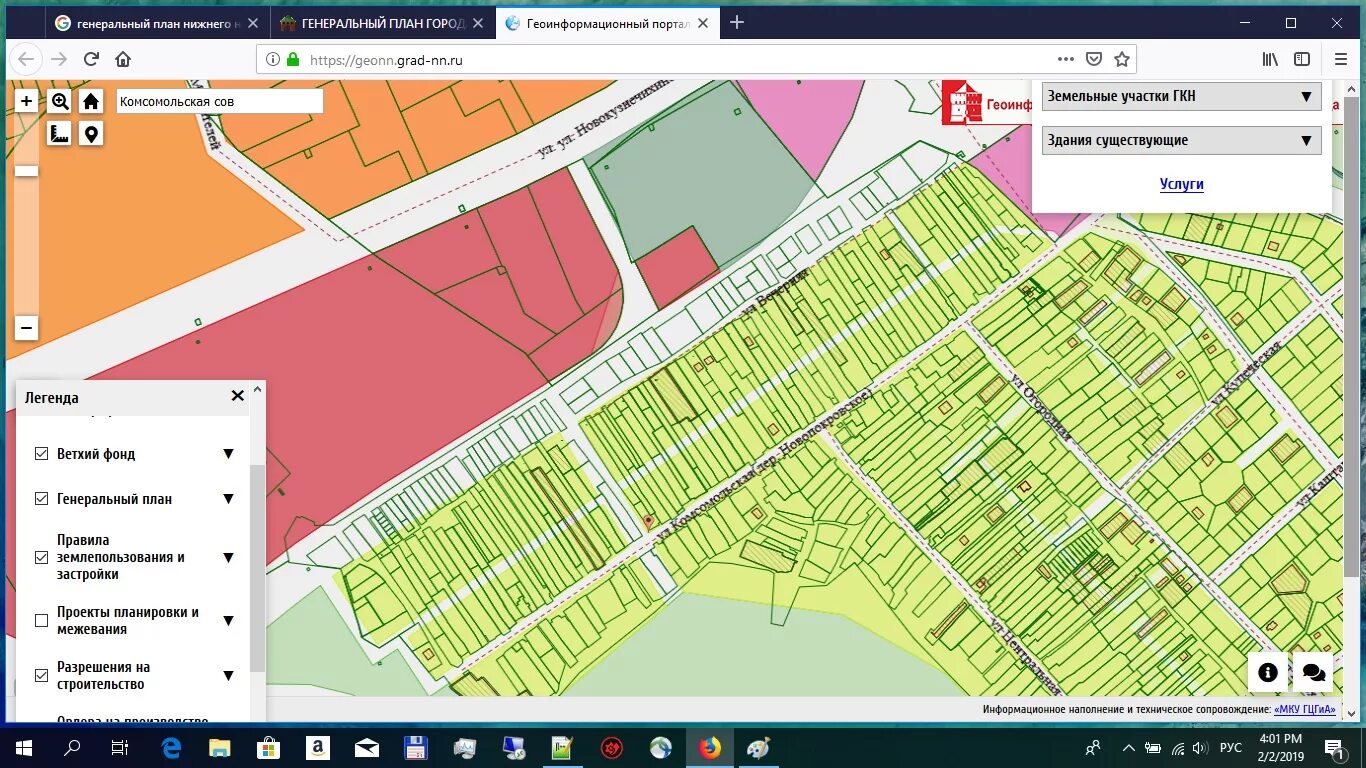Open the Услуги link
Screen dimensions: 1366x768
click(1182, 184)
